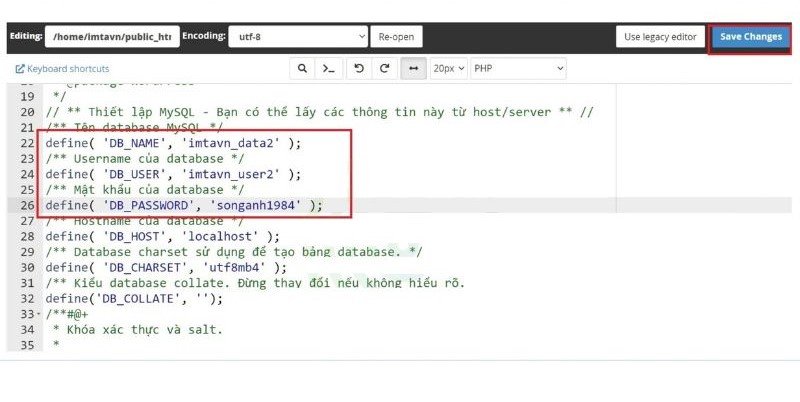Open the PHP language mode dropdown

pos(518,69)
